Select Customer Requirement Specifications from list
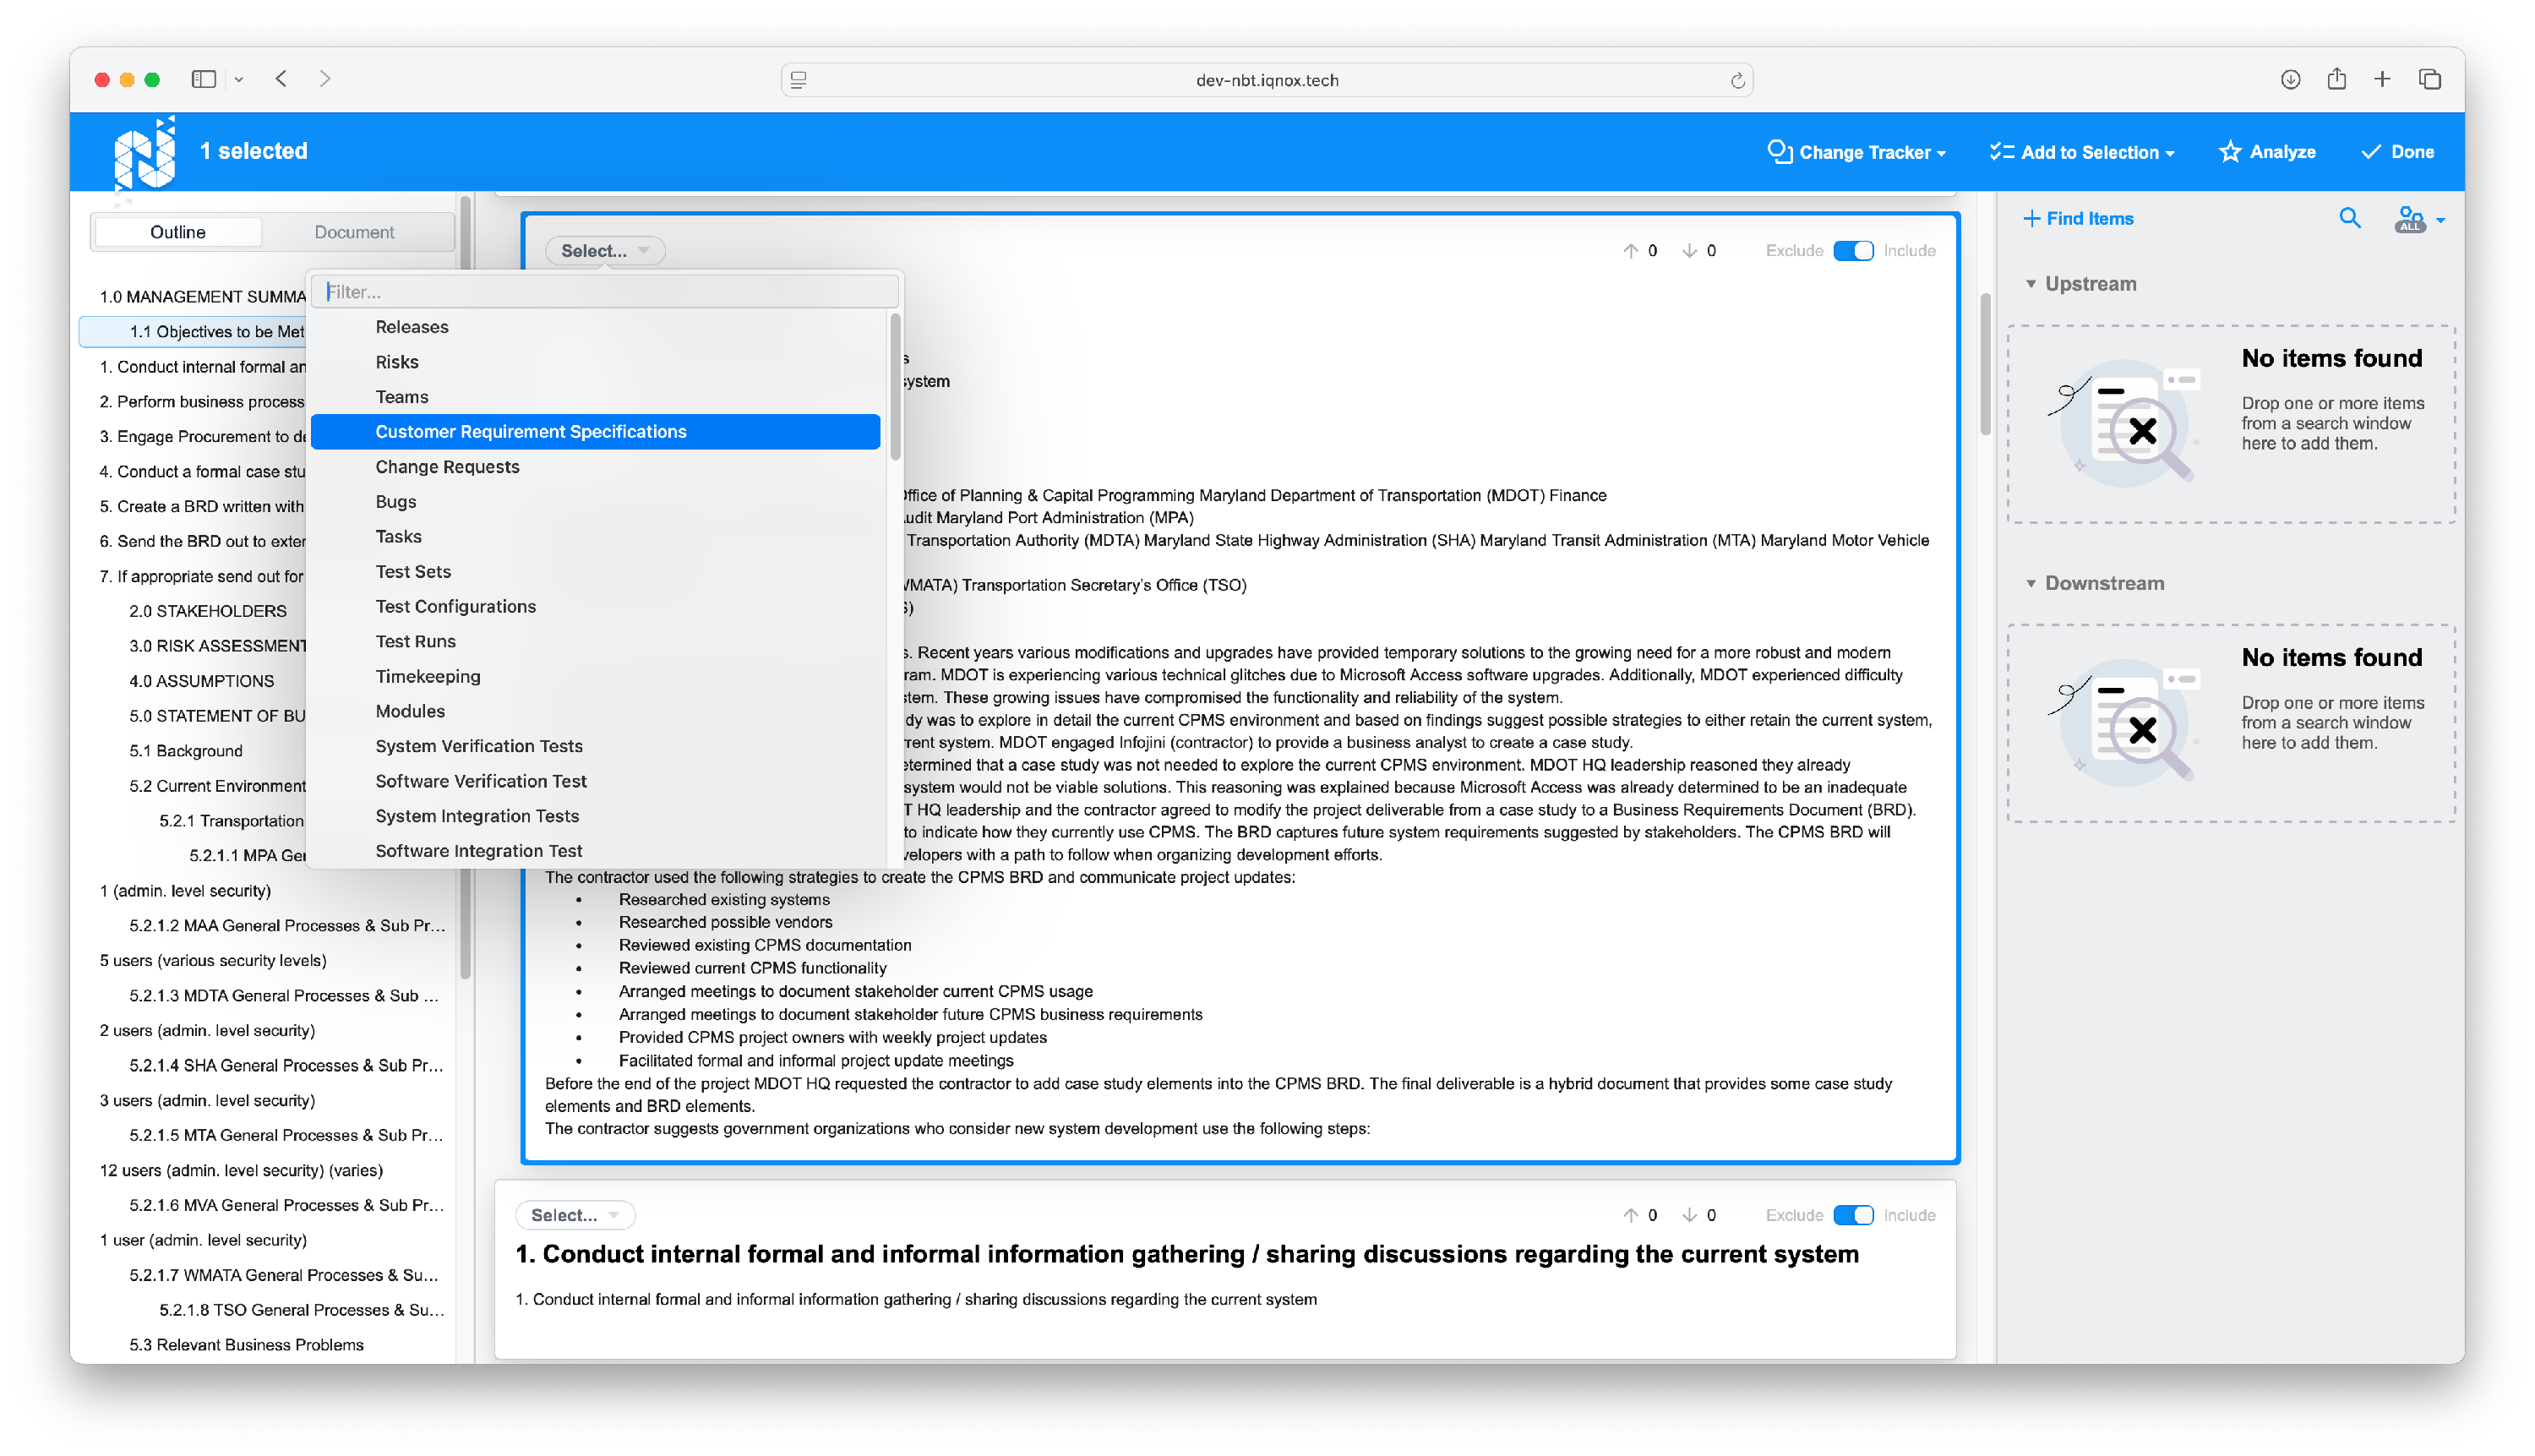 pyautogui.click(x=531, y=432)
